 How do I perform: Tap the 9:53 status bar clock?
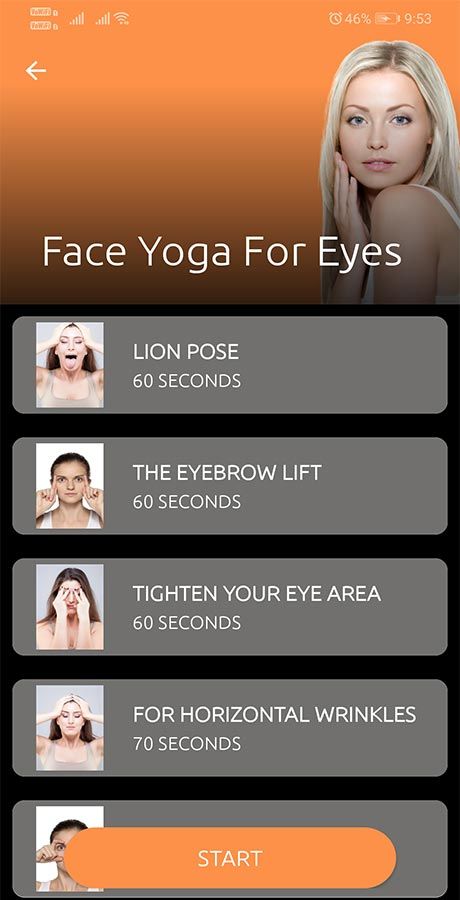(x=418, y=19)
